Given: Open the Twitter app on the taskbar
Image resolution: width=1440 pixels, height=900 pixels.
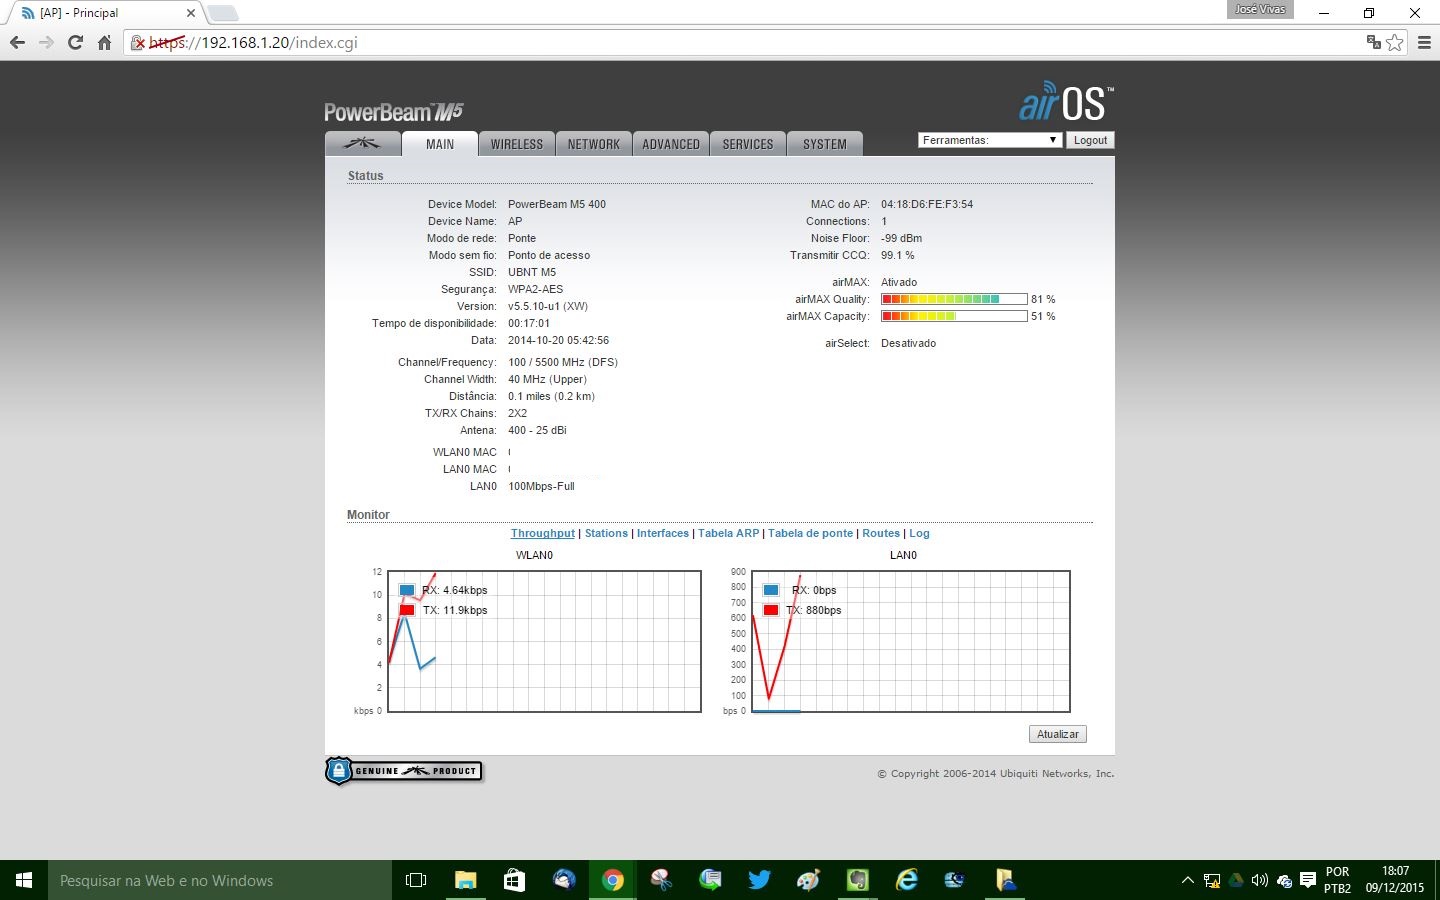Looking at the screenshot, I should (759, 880).
